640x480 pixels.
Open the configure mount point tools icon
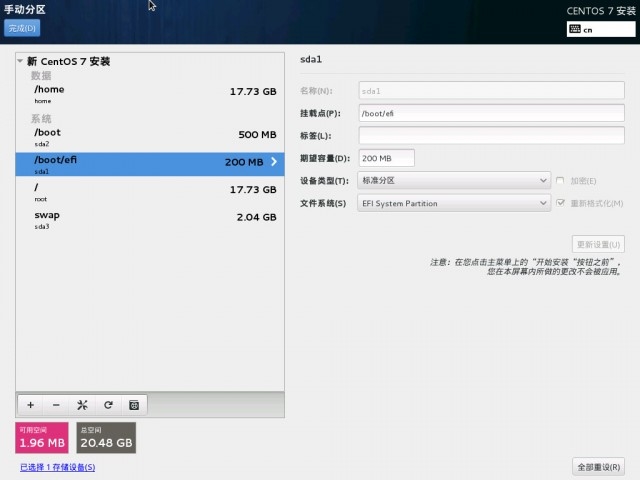pos(82,405)
